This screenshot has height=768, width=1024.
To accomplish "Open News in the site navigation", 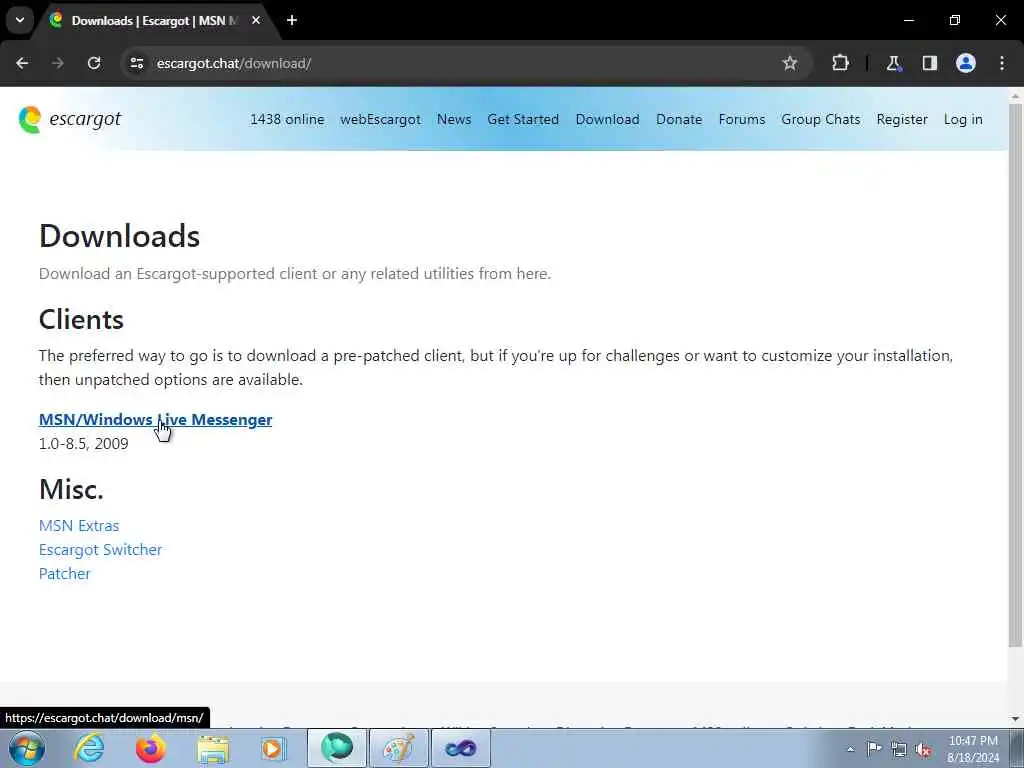I will click(454, 120).
